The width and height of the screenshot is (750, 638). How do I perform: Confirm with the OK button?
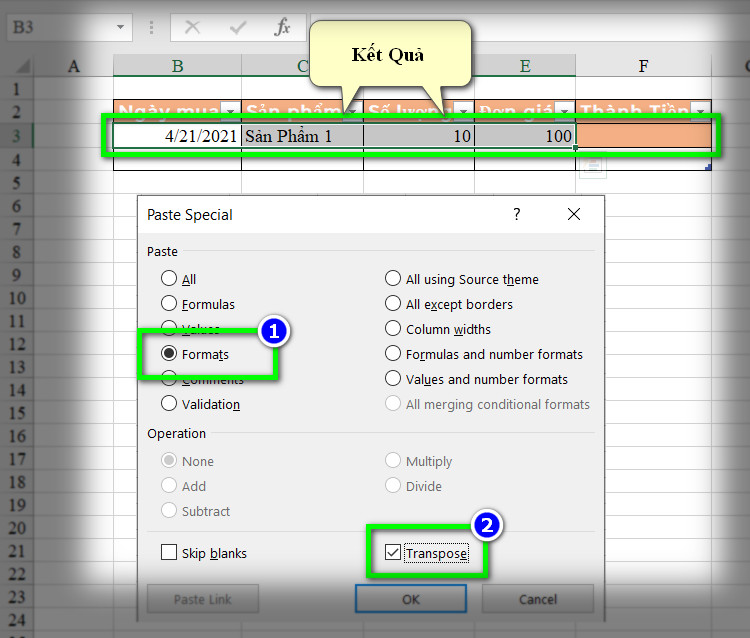tap(410, 598)
